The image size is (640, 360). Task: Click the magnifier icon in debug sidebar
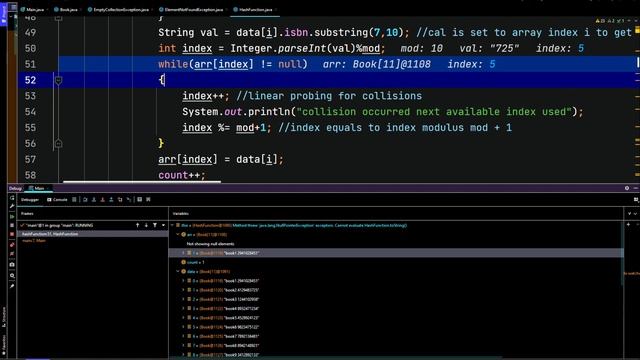(x=12, y=276)
